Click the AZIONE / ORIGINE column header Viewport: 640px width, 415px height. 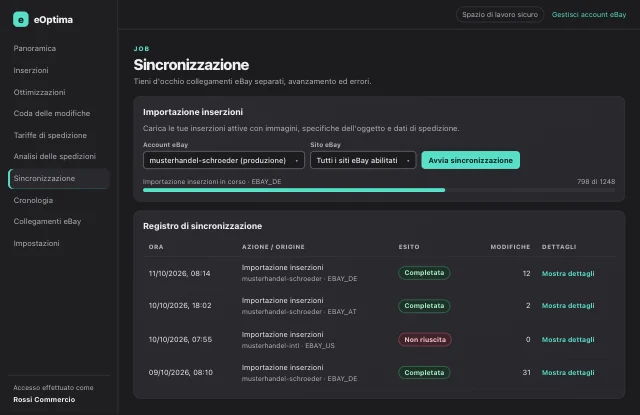[273, 247]
